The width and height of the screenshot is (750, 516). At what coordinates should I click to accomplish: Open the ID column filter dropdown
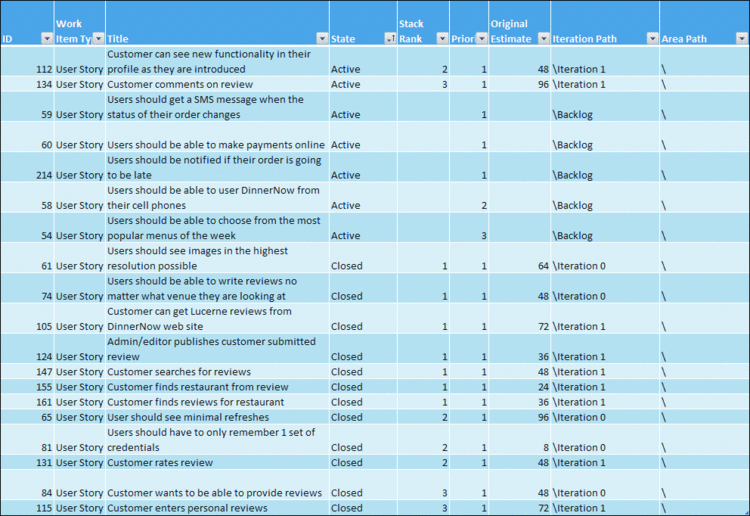click(x=46, y=39)
